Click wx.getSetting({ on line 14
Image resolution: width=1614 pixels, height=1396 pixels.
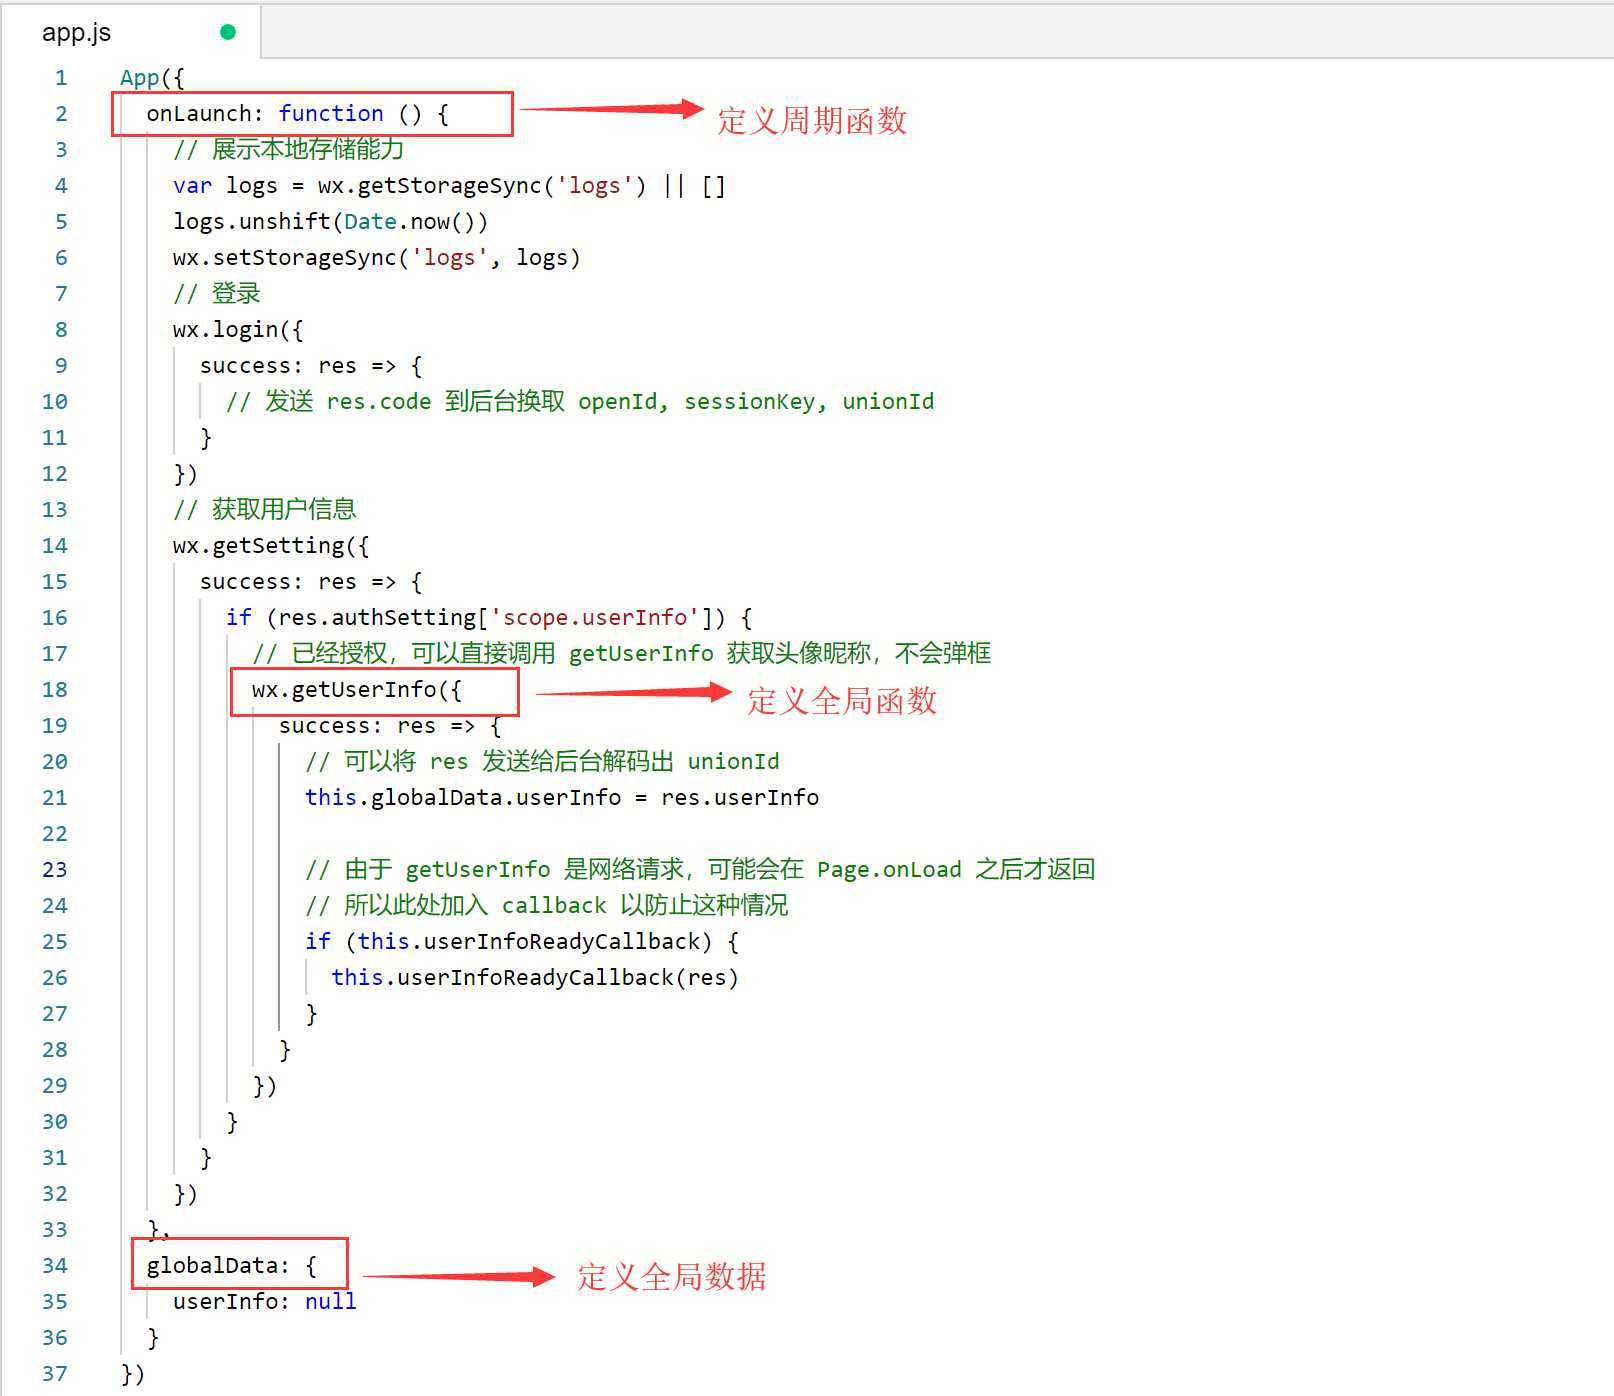(x=270, y=546)
